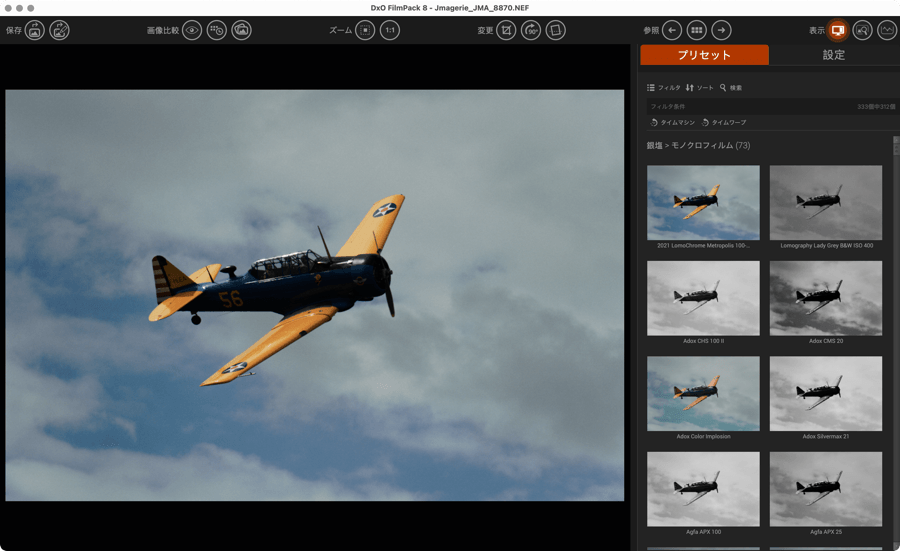Image resolution: width=900 pixels, height=551 pixels.
Task: Open the image comparison reference settings icon
Action: [x=217, y=31]
